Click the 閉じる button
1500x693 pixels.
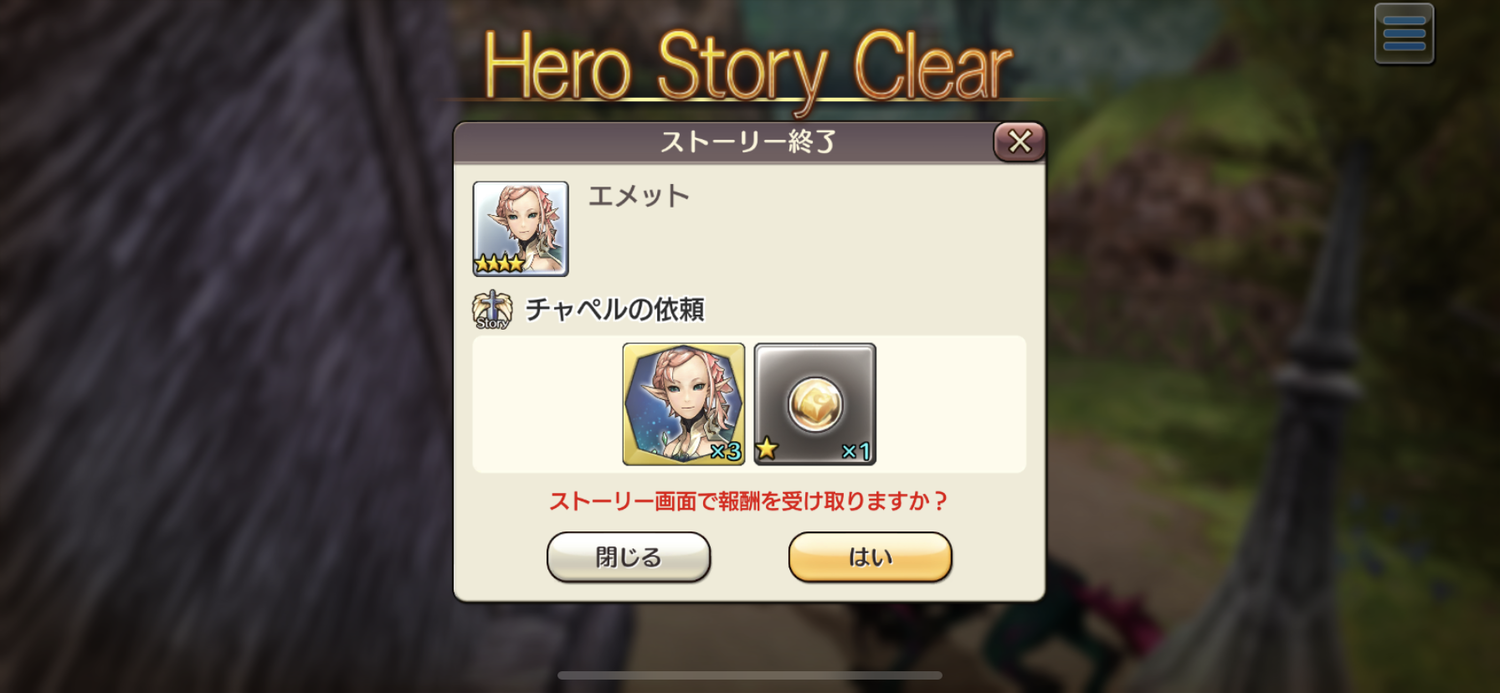628,557
